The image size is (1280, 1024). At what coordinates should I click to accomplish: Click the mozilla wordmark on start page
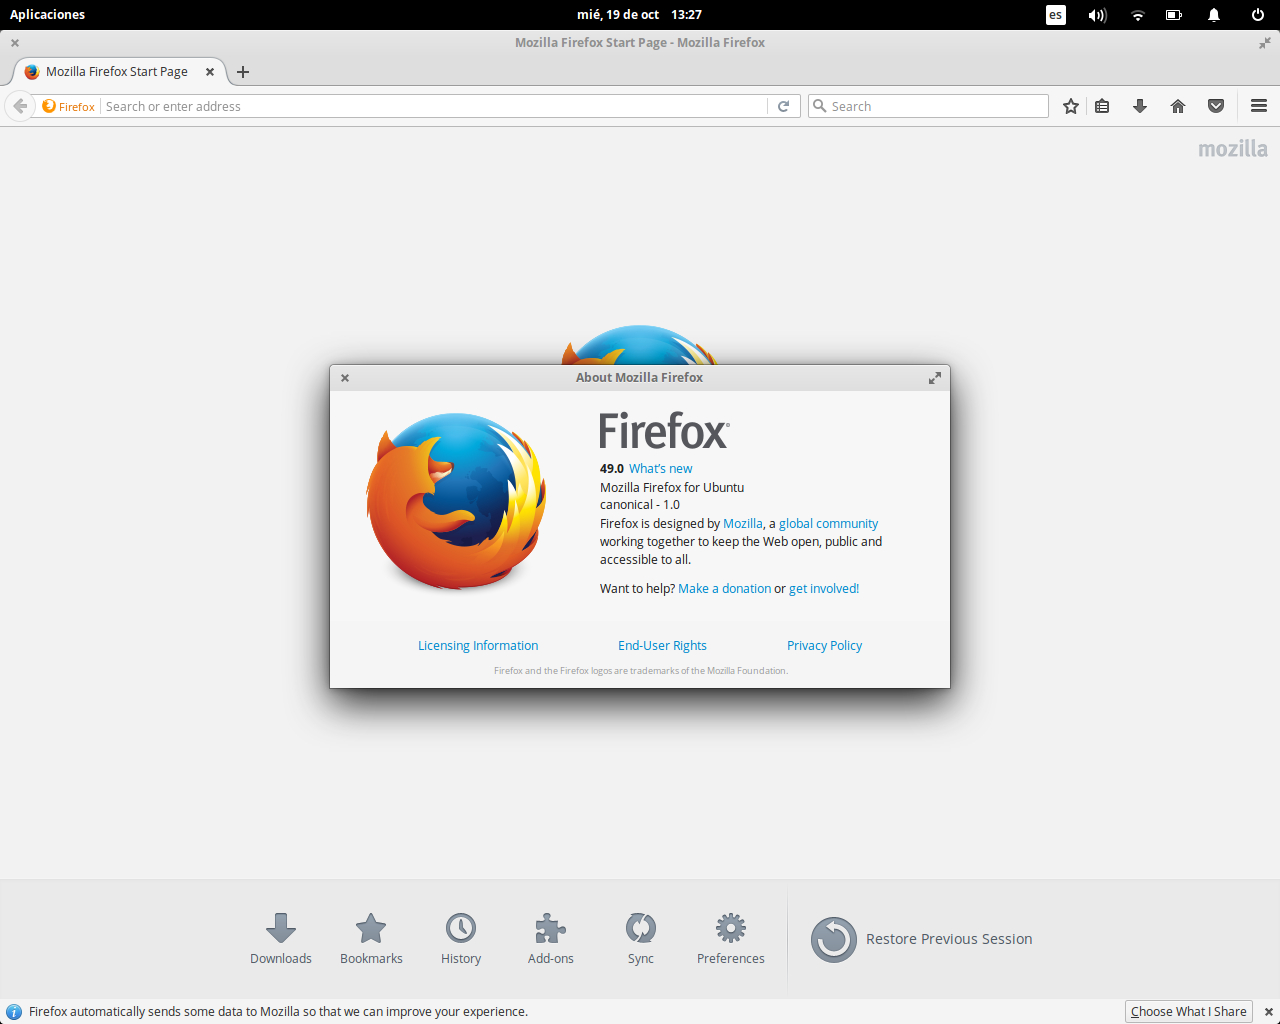point(1233,149)
